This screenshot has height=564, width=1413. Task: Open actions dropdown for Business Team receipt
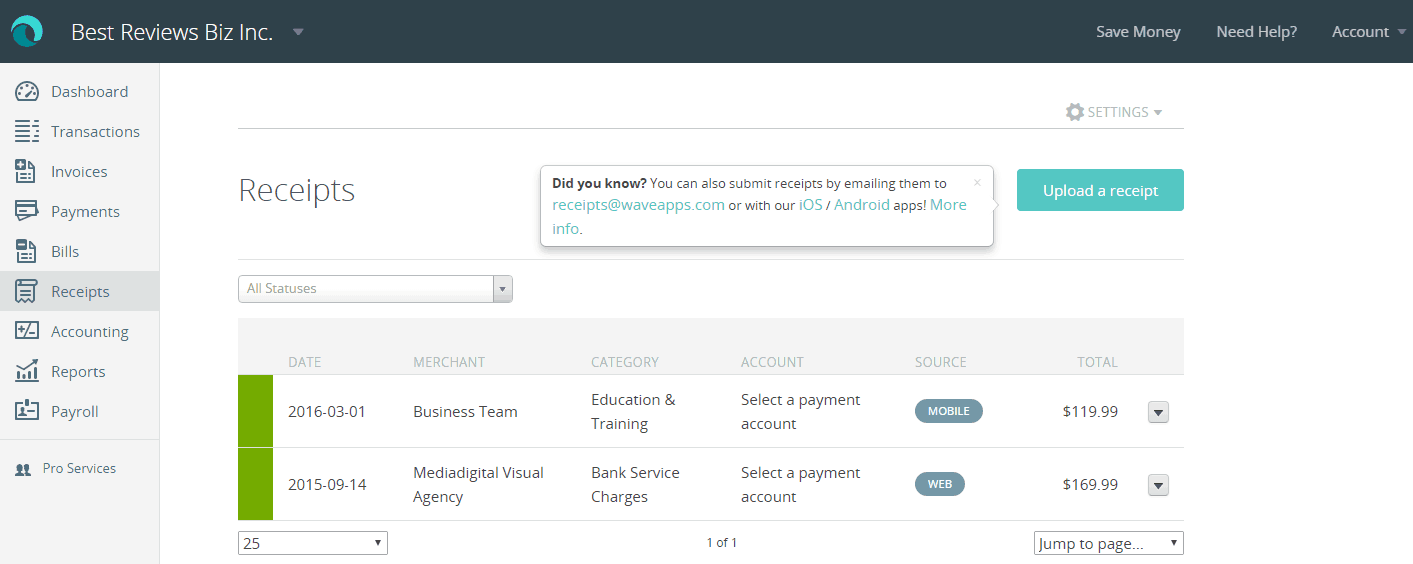pyautogui.click(x=1158, y=412)
